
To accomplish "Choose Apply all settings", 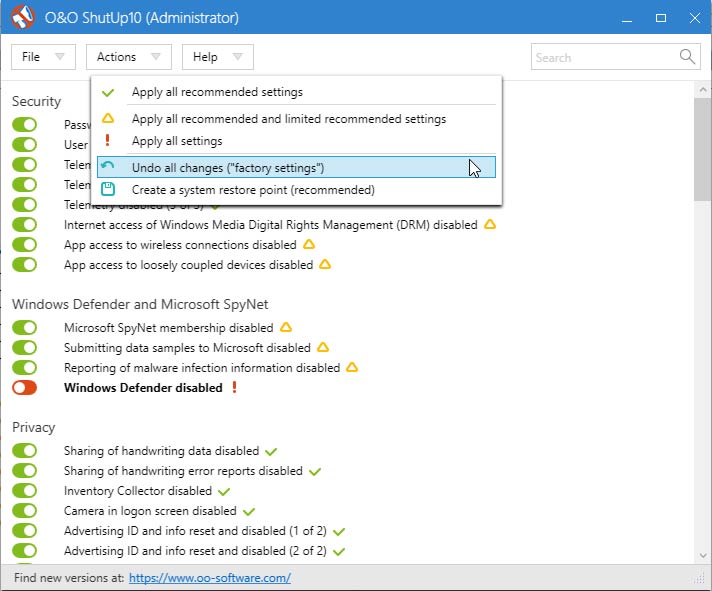I will point(296,141).
